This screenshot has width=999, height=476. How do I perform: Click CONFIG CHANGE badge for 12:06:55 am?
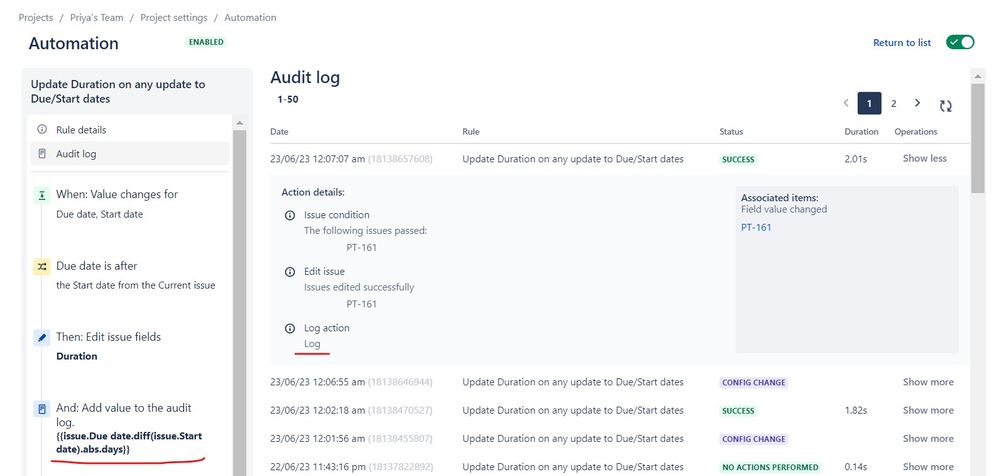coord(754,382)
